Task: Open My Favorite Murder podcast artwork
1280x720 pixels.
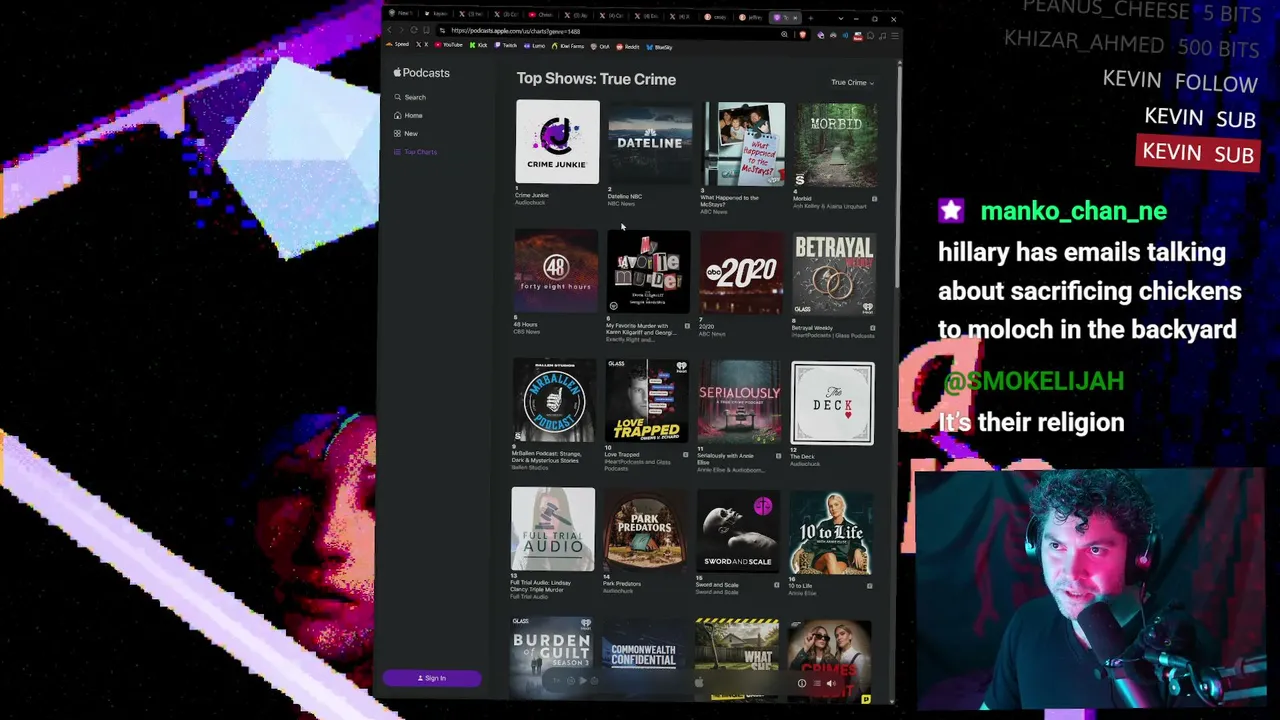Action: coord(649,273)
